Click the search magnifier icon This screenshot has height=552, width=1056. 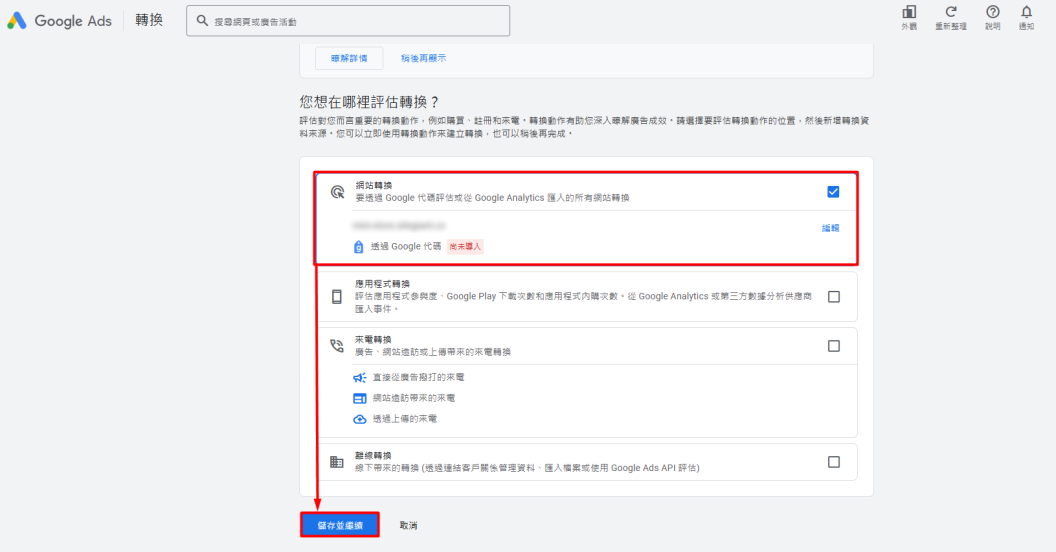[x=202, y=21]
